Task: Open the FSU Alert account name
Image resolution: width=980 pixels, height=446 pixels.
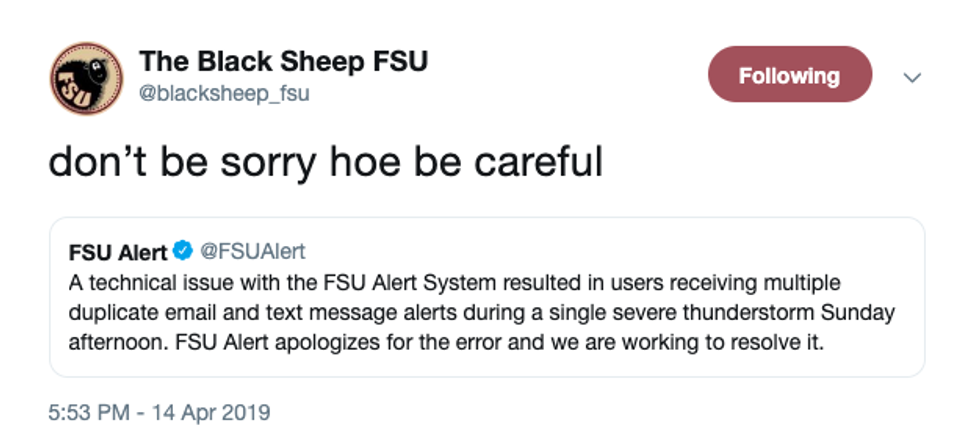Action: (117, 251)
